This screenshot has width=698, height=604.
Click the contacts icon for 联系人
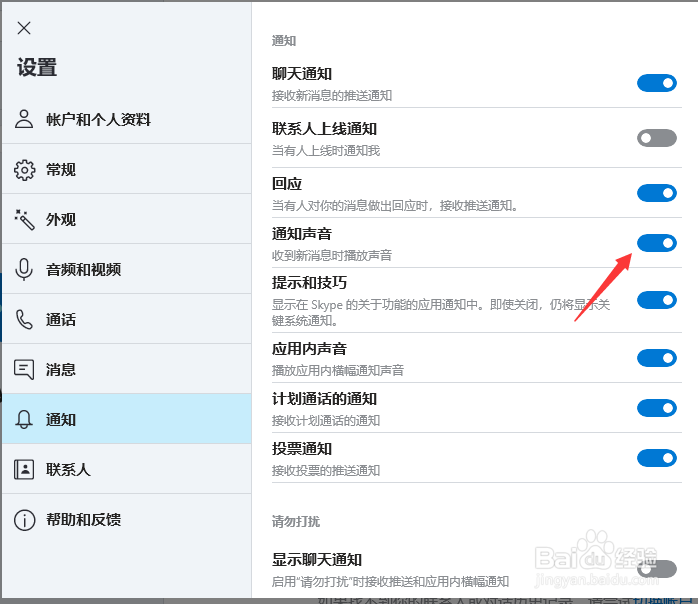(x=25, y=470)
